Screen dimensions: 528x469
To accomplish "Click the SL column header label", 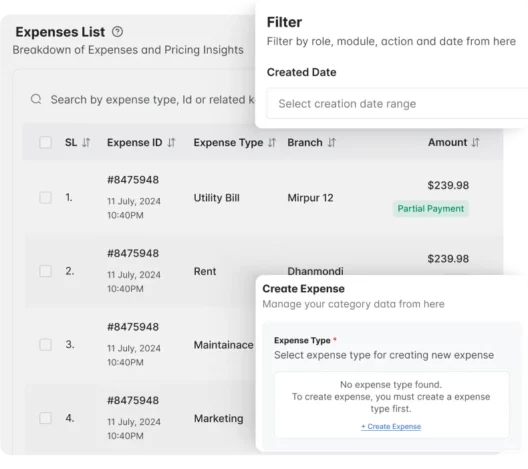I will pos(71,143).
